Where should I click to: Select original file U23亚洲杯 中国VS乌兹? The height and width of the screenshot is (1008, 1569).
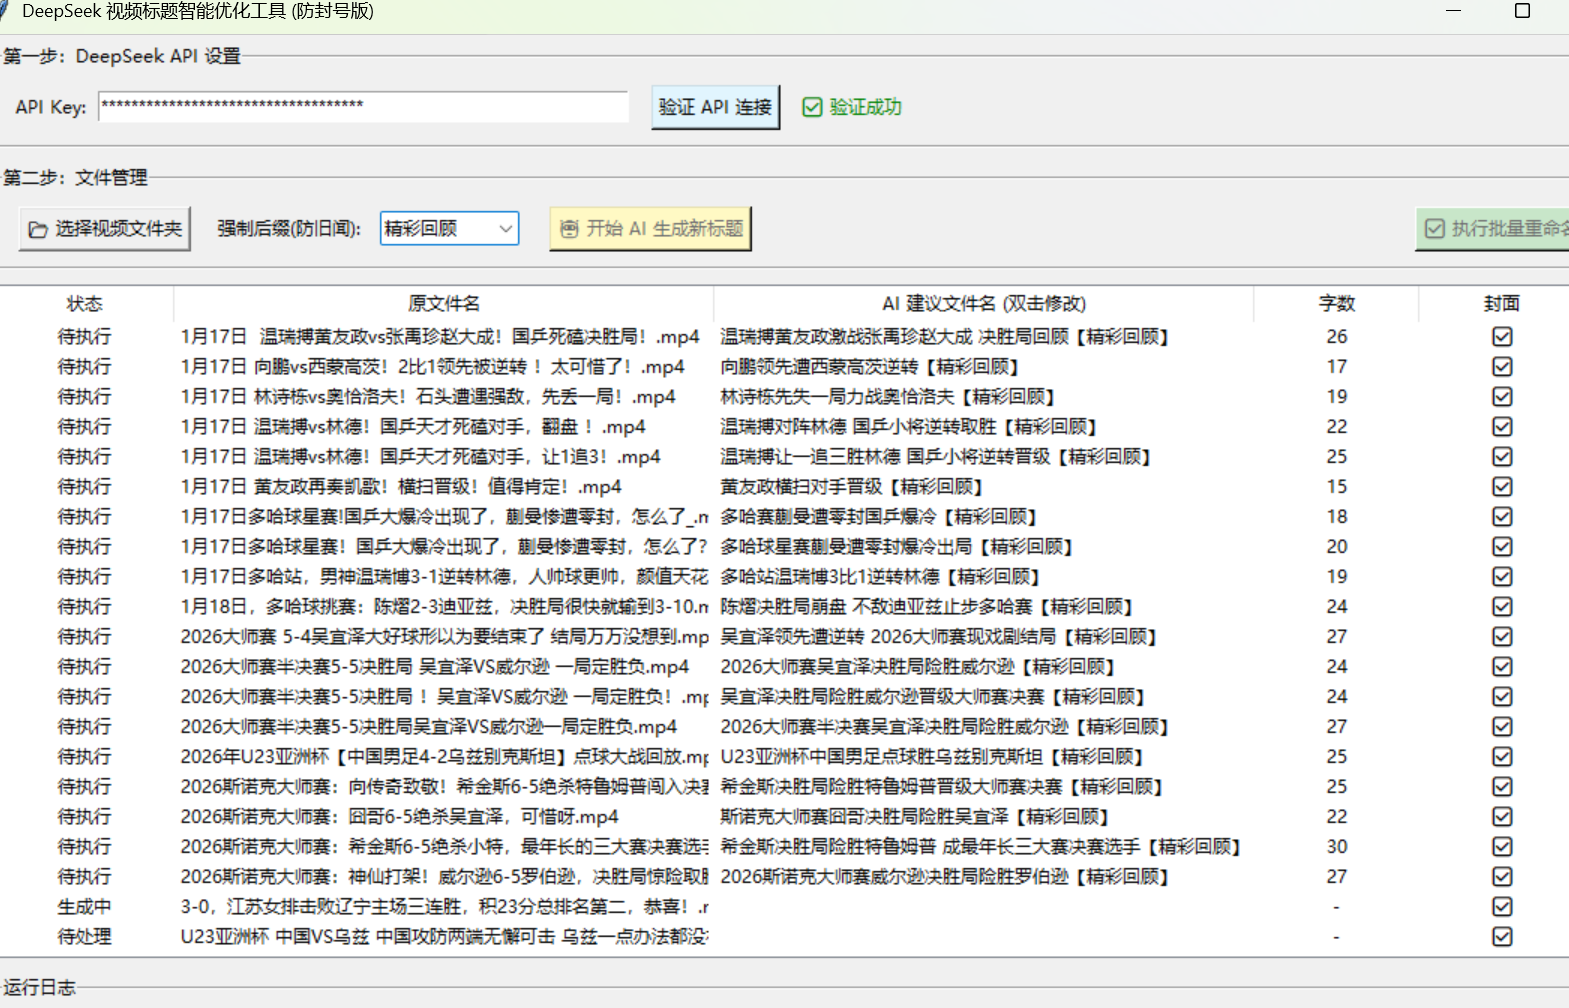444,937
